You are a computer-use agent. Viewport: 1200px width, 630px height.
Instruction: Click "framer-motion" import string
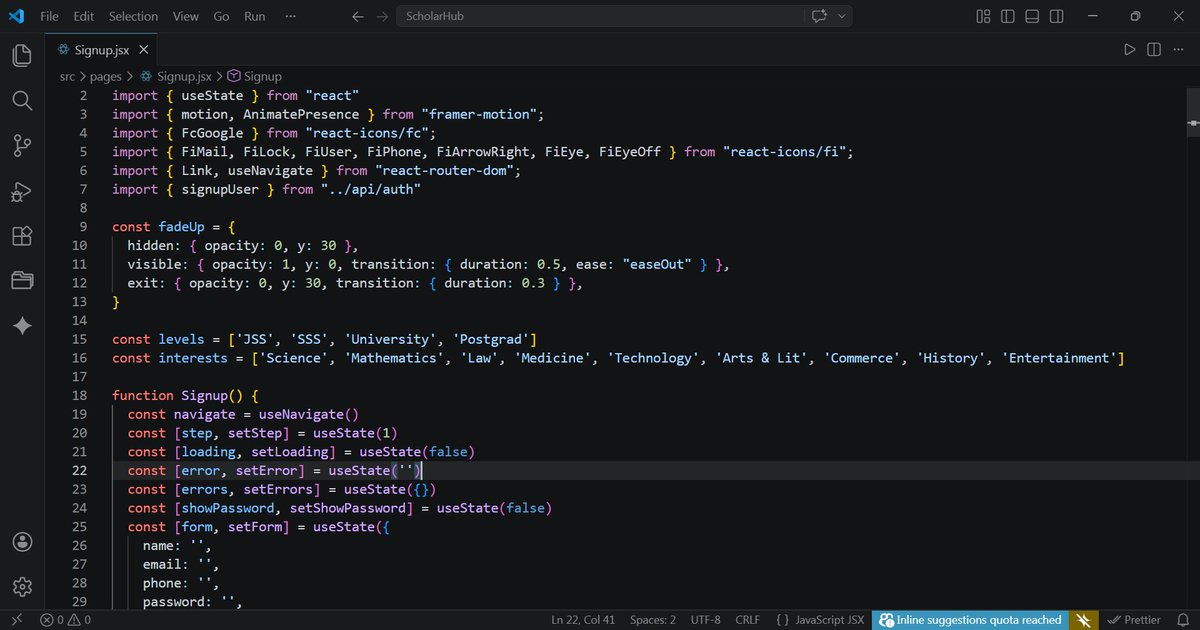tap(479, 115)
